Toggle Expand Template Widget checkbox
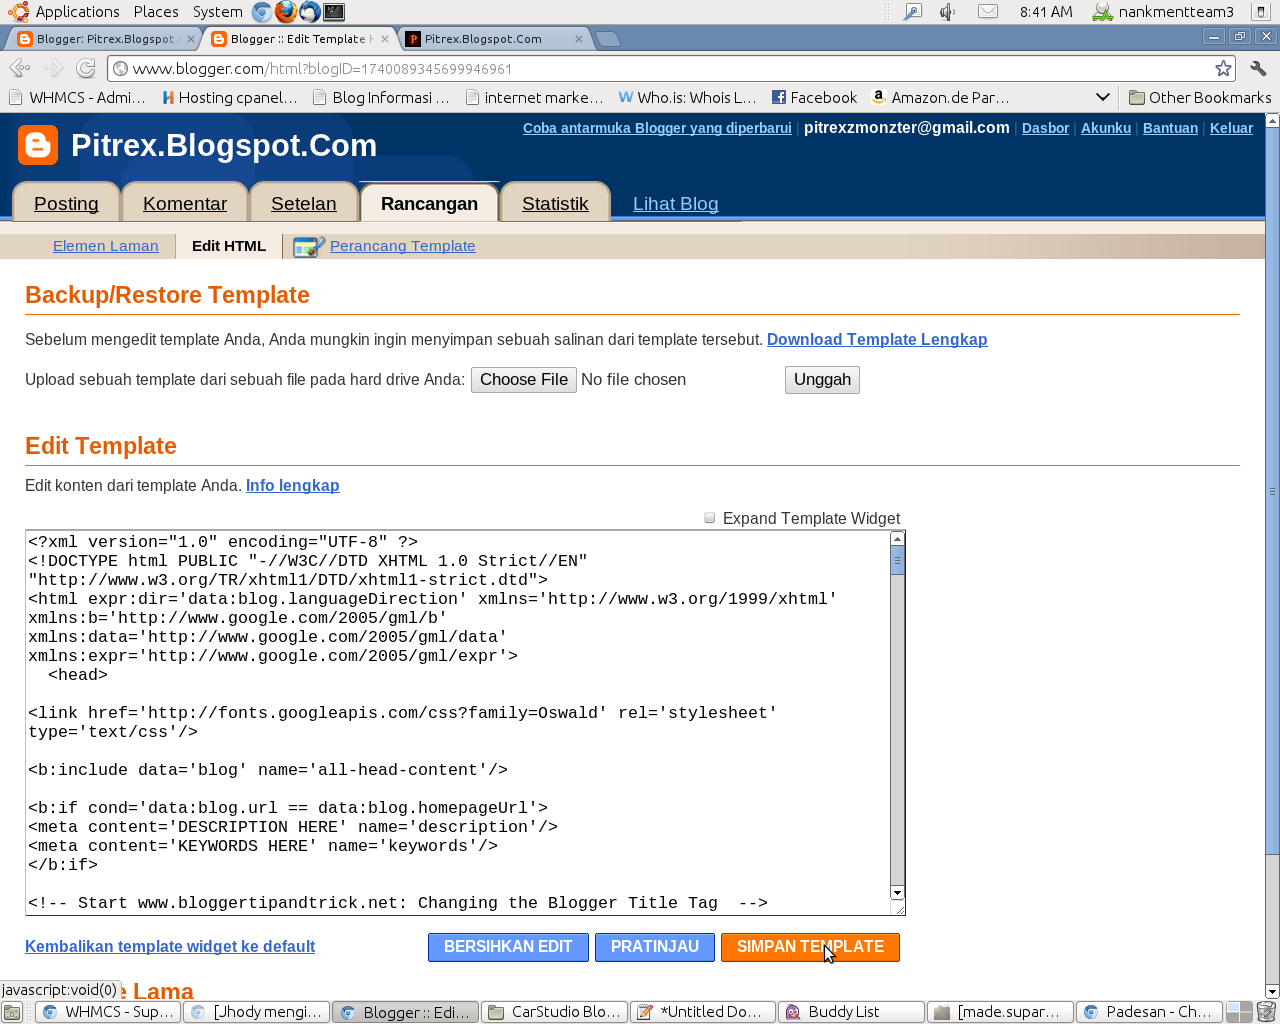Screen dimensions: 1280x1024 (710, 518)
